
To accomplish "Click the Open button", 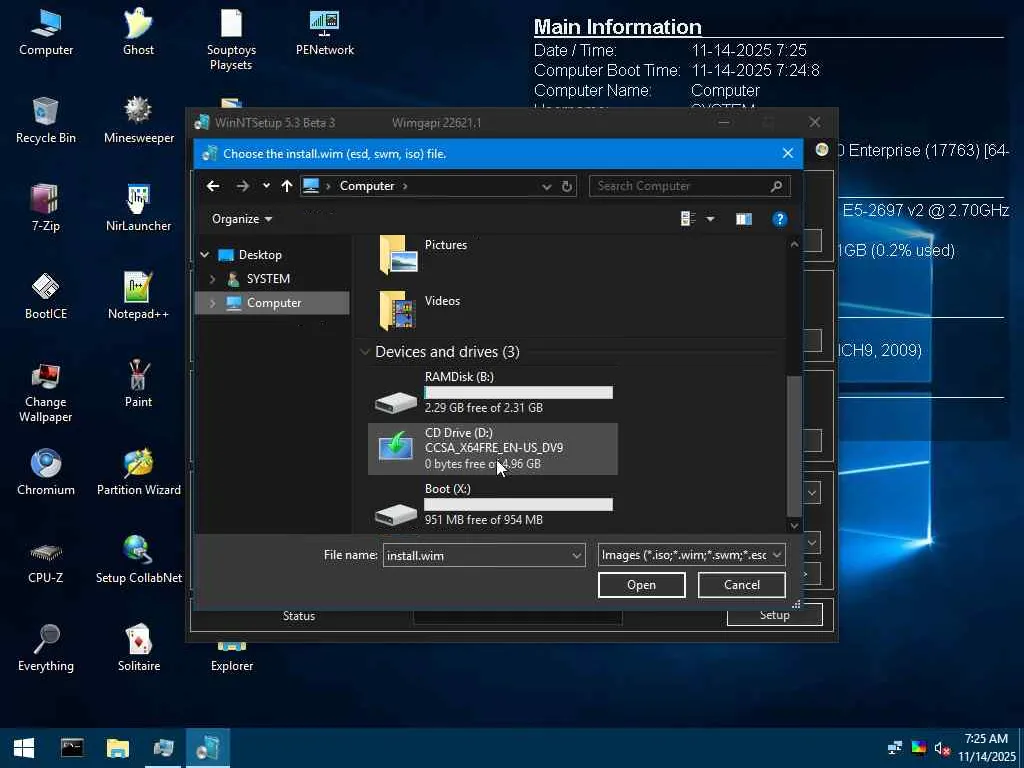I will pos(641,585).
